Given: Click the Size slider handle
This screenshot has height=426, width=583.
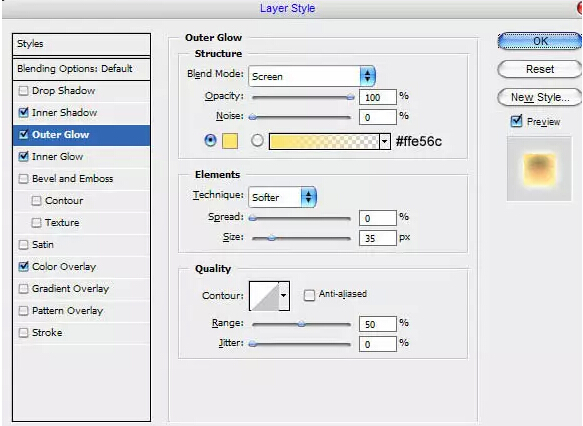Looking at the screenshot, I should (272, 238).
